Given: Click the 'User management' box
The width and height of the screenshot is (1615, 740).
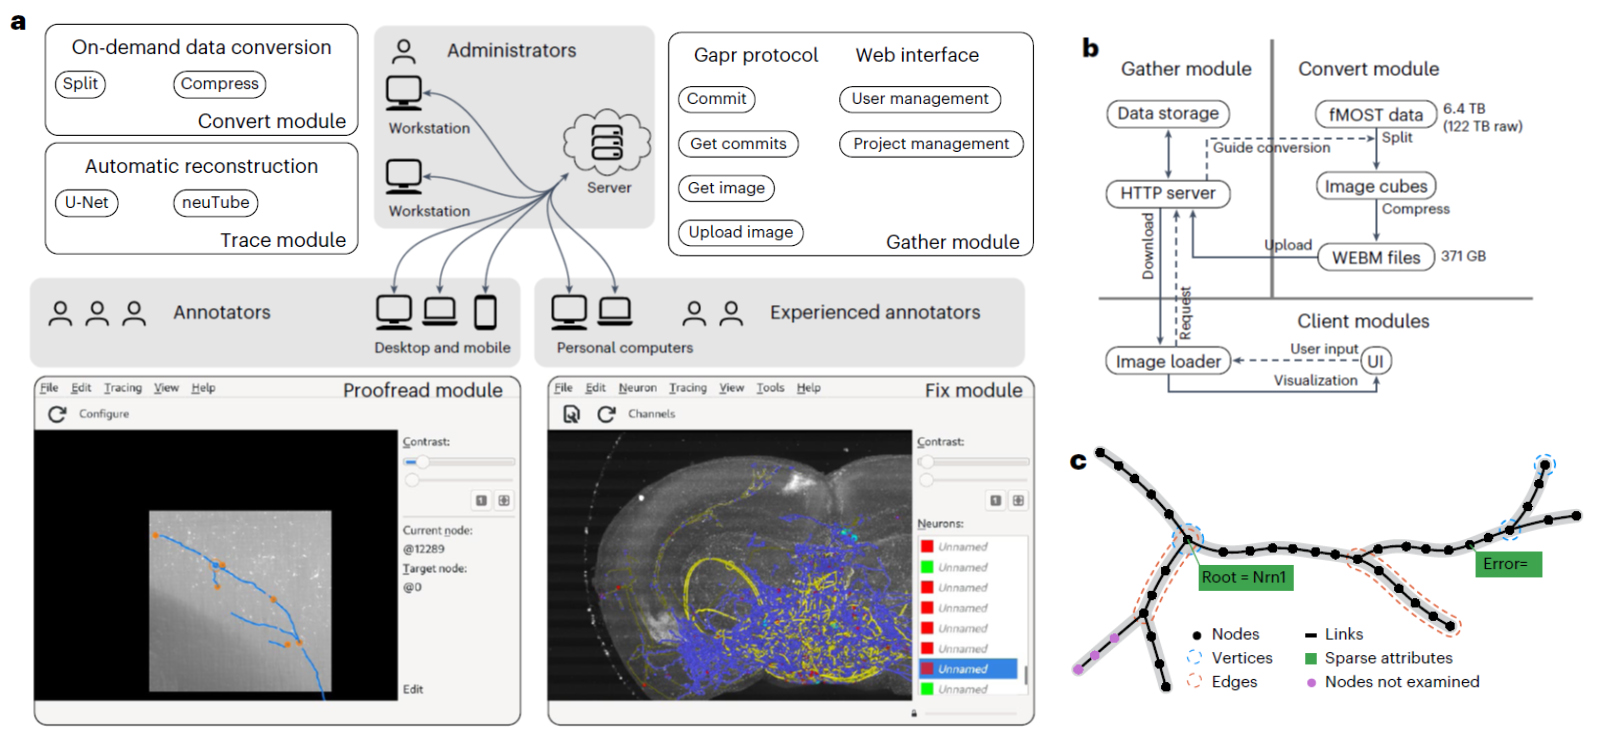Looking at the screenshot, I should (920, 99).
